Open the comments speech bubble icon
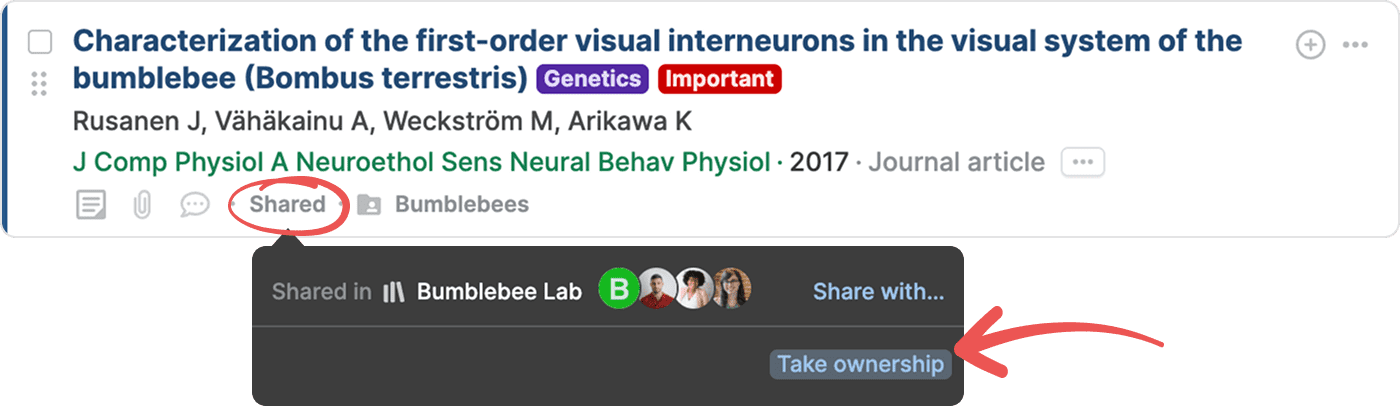The image size is (1400, 406). click(x=195, y=205)
